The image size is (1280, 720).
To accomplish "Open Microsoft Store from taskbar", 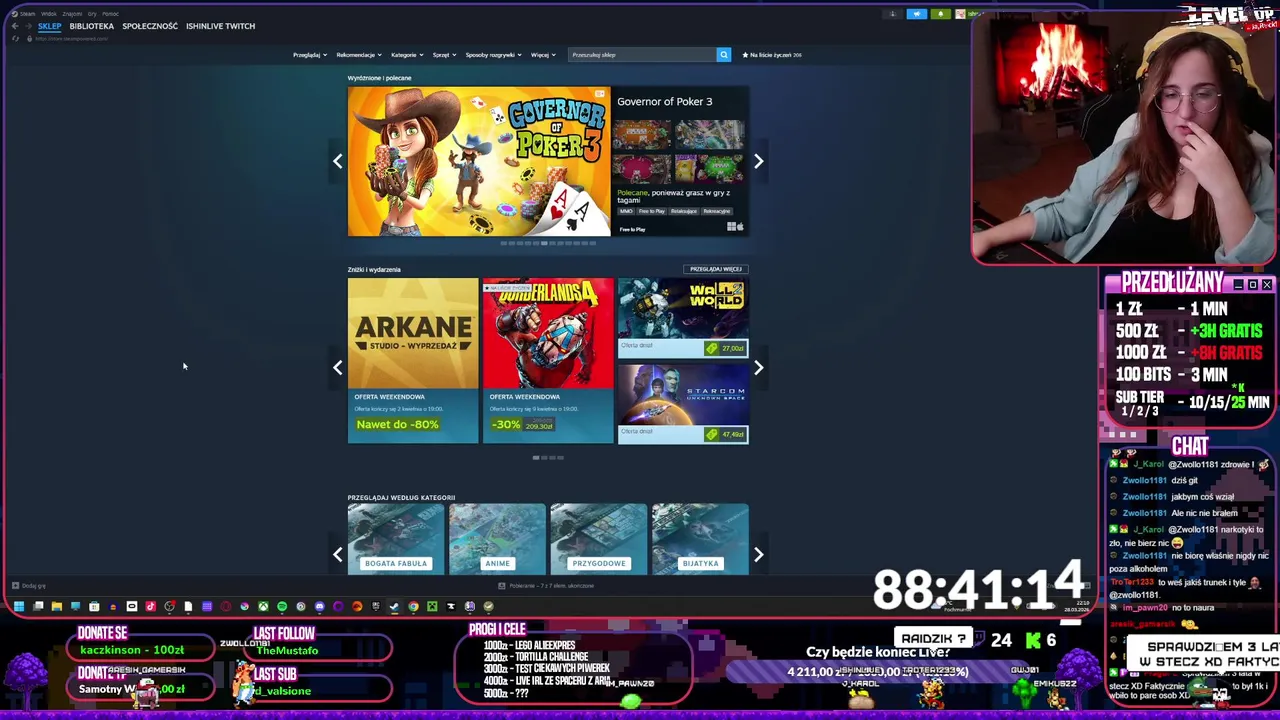I will click(x=94, y=606).
